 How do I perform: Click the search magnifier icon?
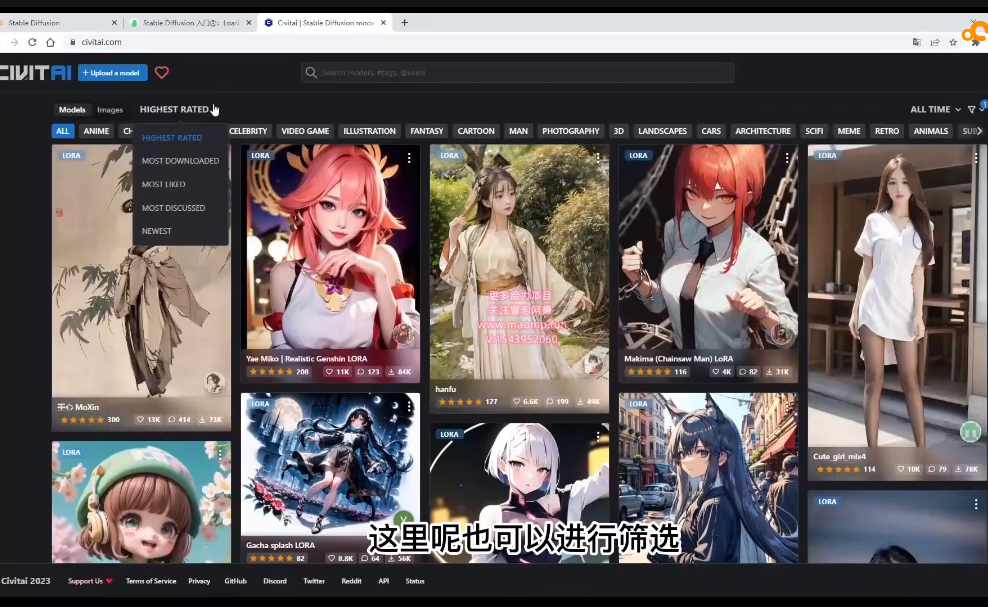point(311,72)
